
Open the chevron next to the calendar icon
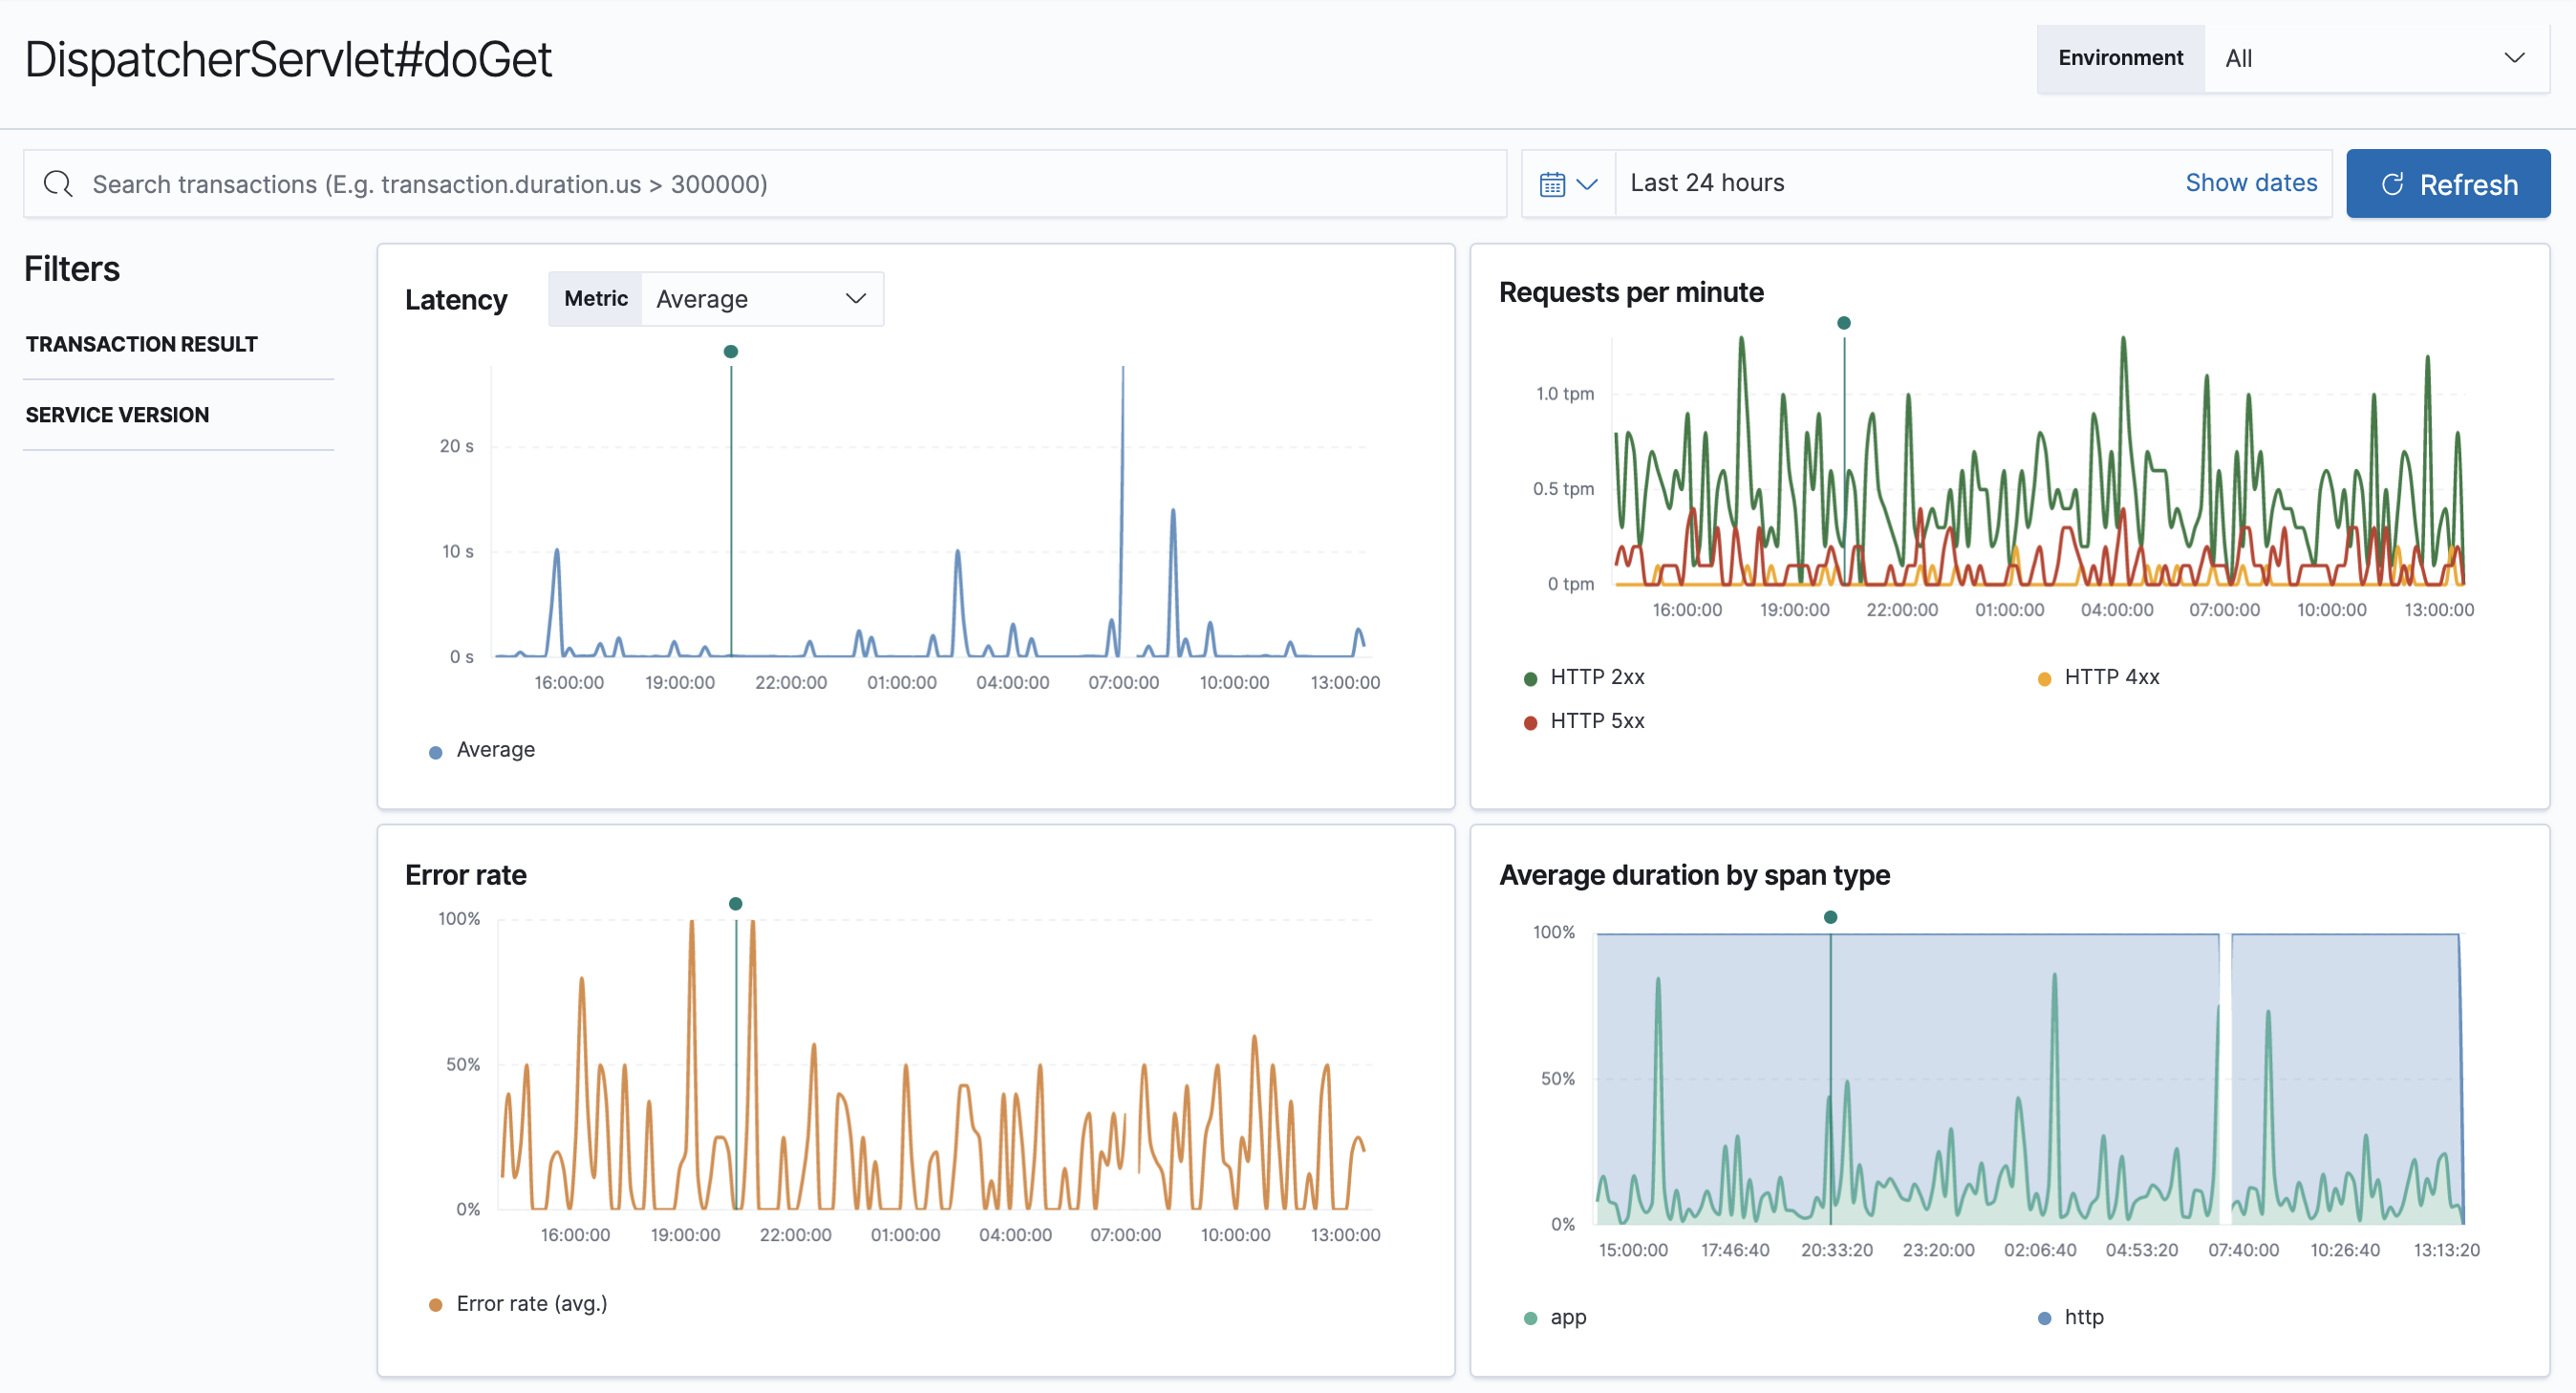point(1588,183)
